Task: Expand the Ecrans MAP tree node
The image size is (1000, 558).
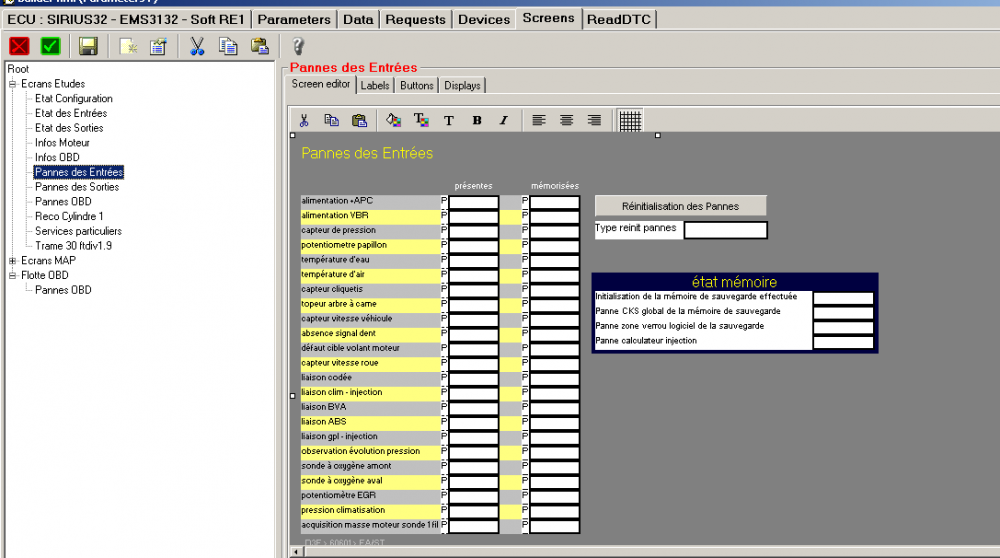Action: (12, 260)
